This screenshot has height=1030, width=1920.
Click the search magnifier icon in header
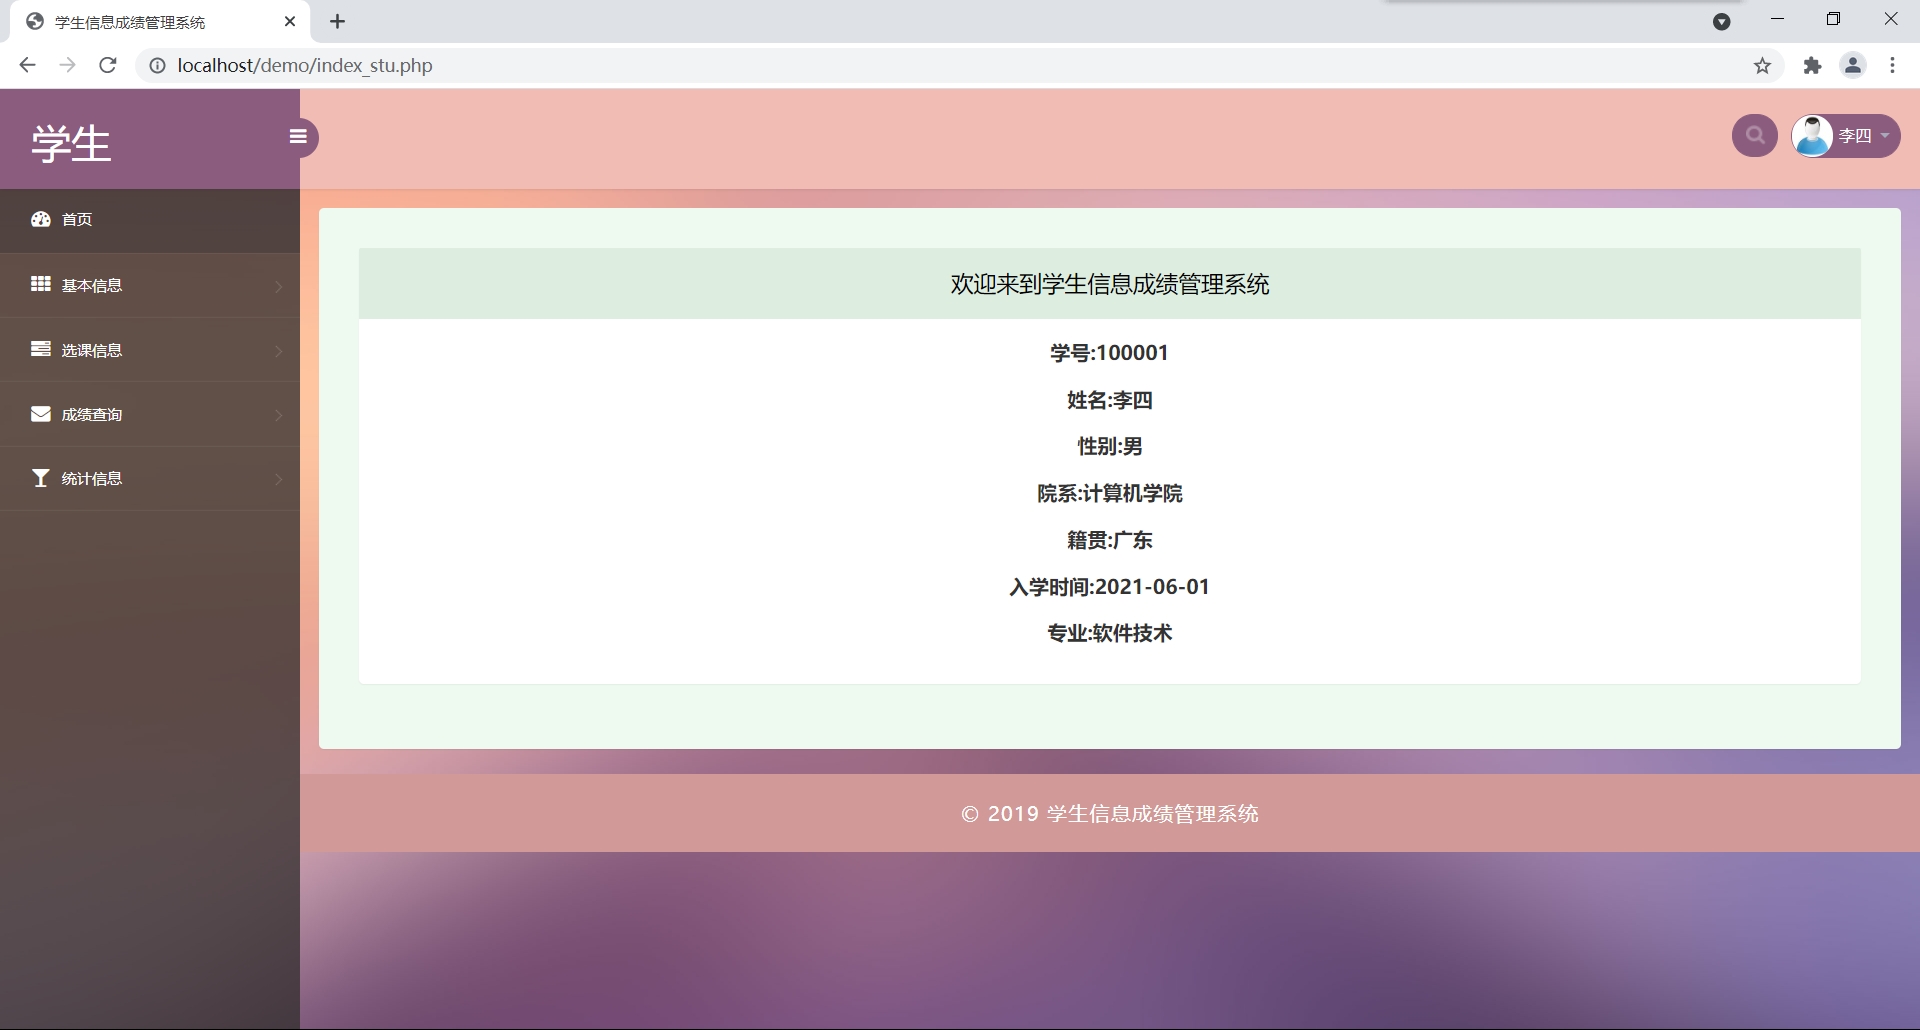click(x=1754, y=136)
